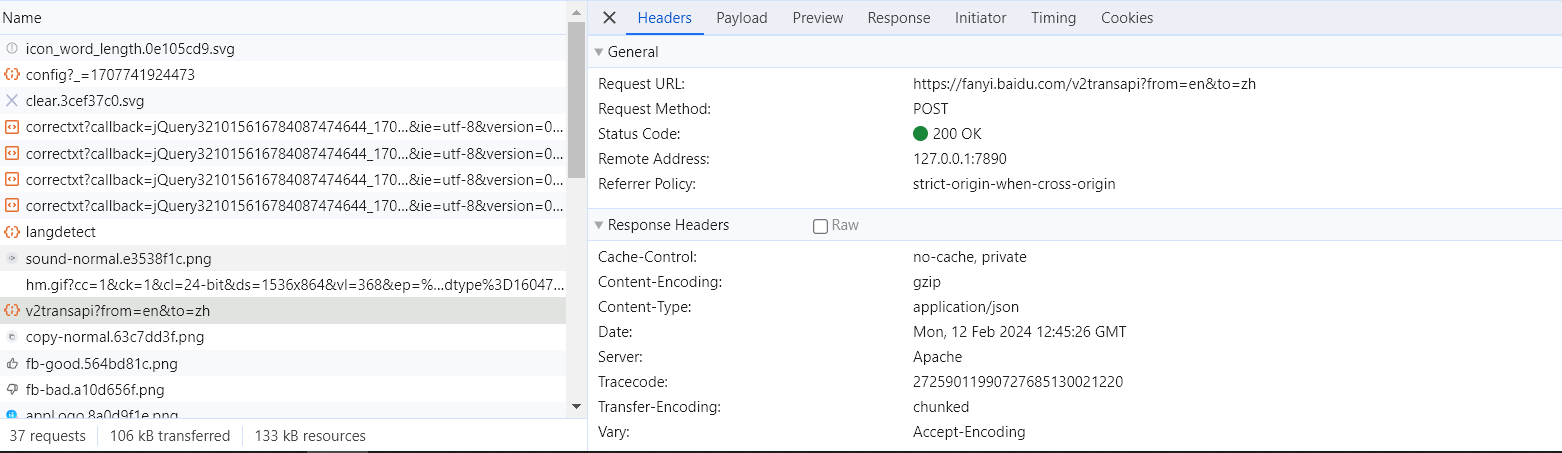
Task: Click the icon_word_length.0e105cd9.svg file icon
Action: (x=12, y=49)
